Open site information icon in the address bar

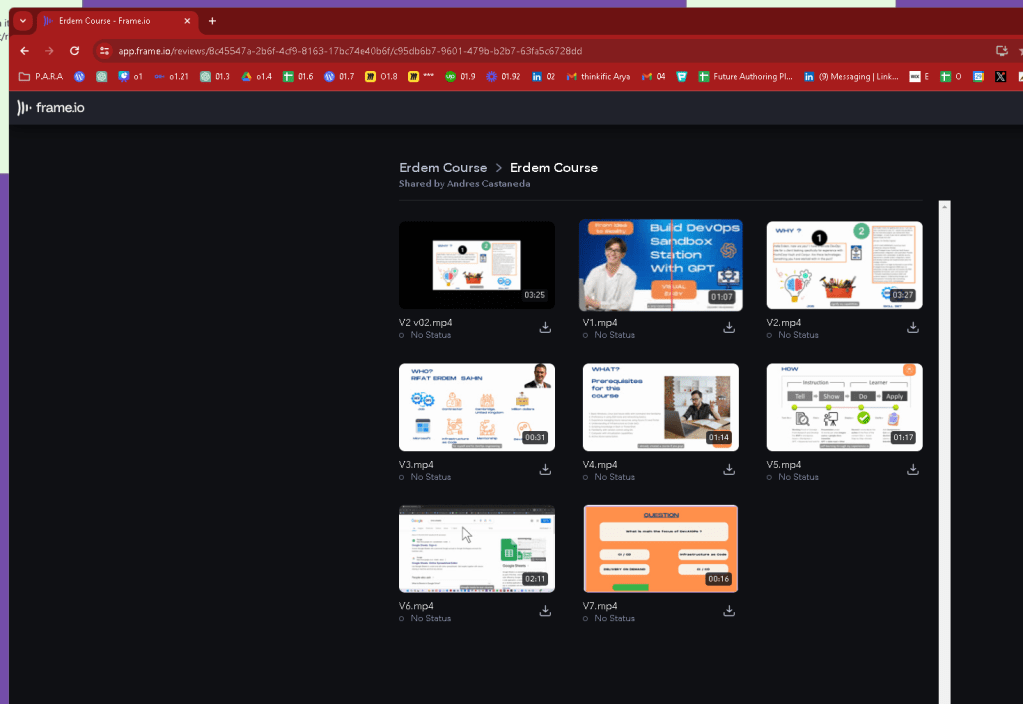[x=104, y=51]
